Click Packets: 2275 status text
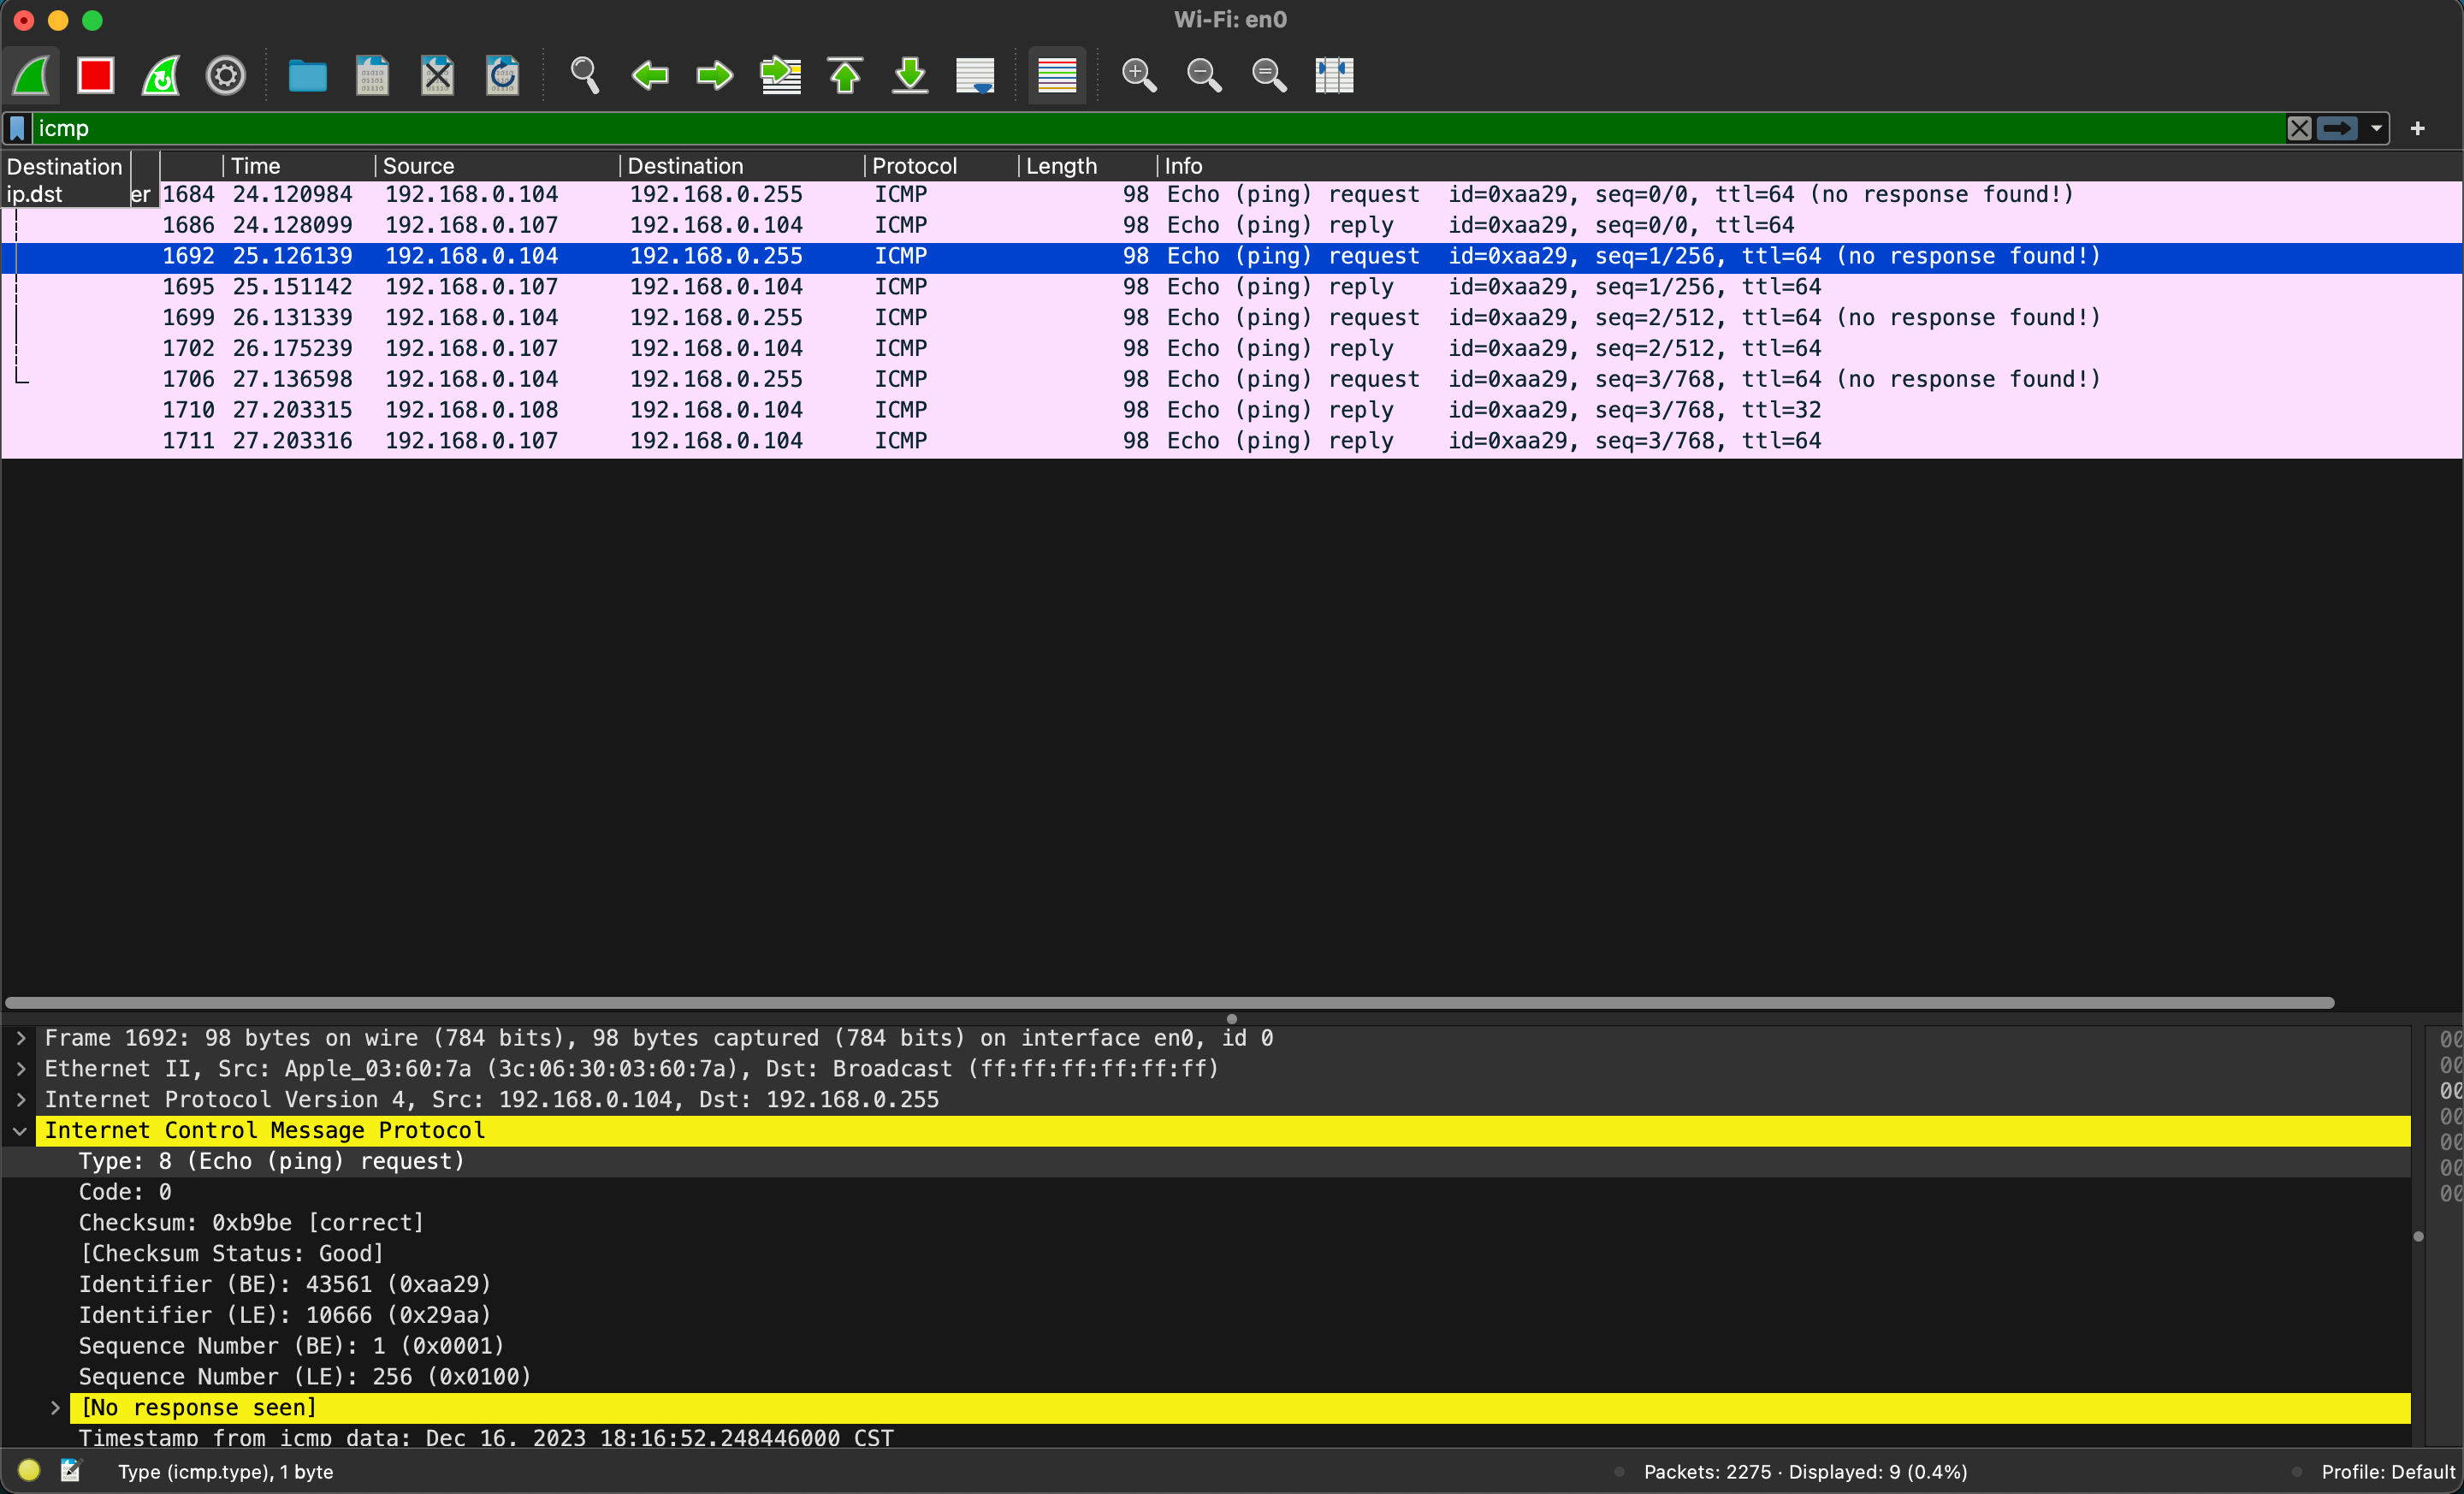 click(1806, 1472)
